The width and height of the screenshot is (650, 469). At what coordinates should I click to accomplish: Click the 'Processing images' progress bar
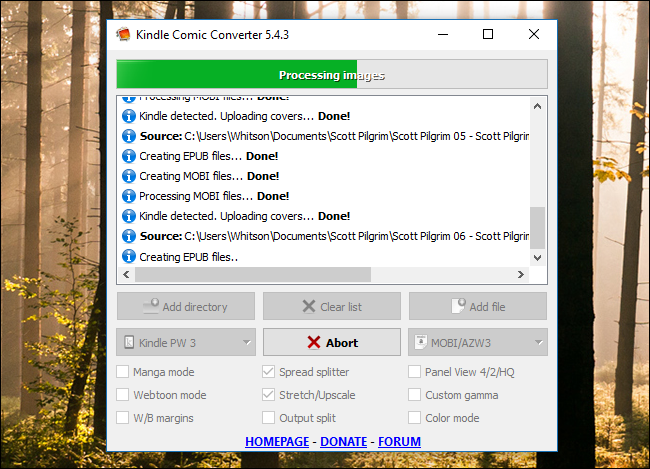[332, 74]
